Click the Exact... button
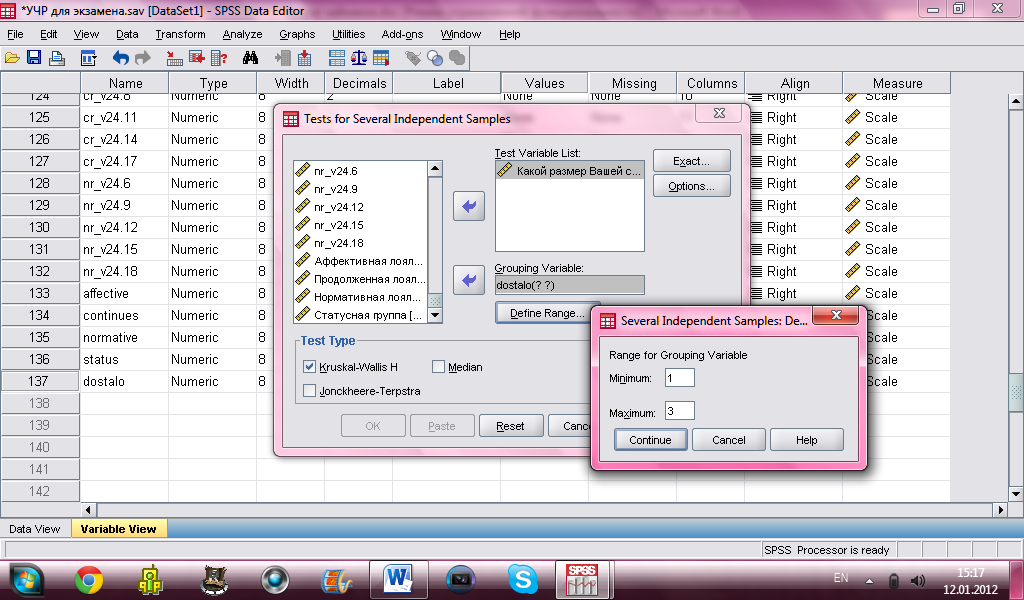The width and height of the screenshot is (1024, 600). coord(692,161)
